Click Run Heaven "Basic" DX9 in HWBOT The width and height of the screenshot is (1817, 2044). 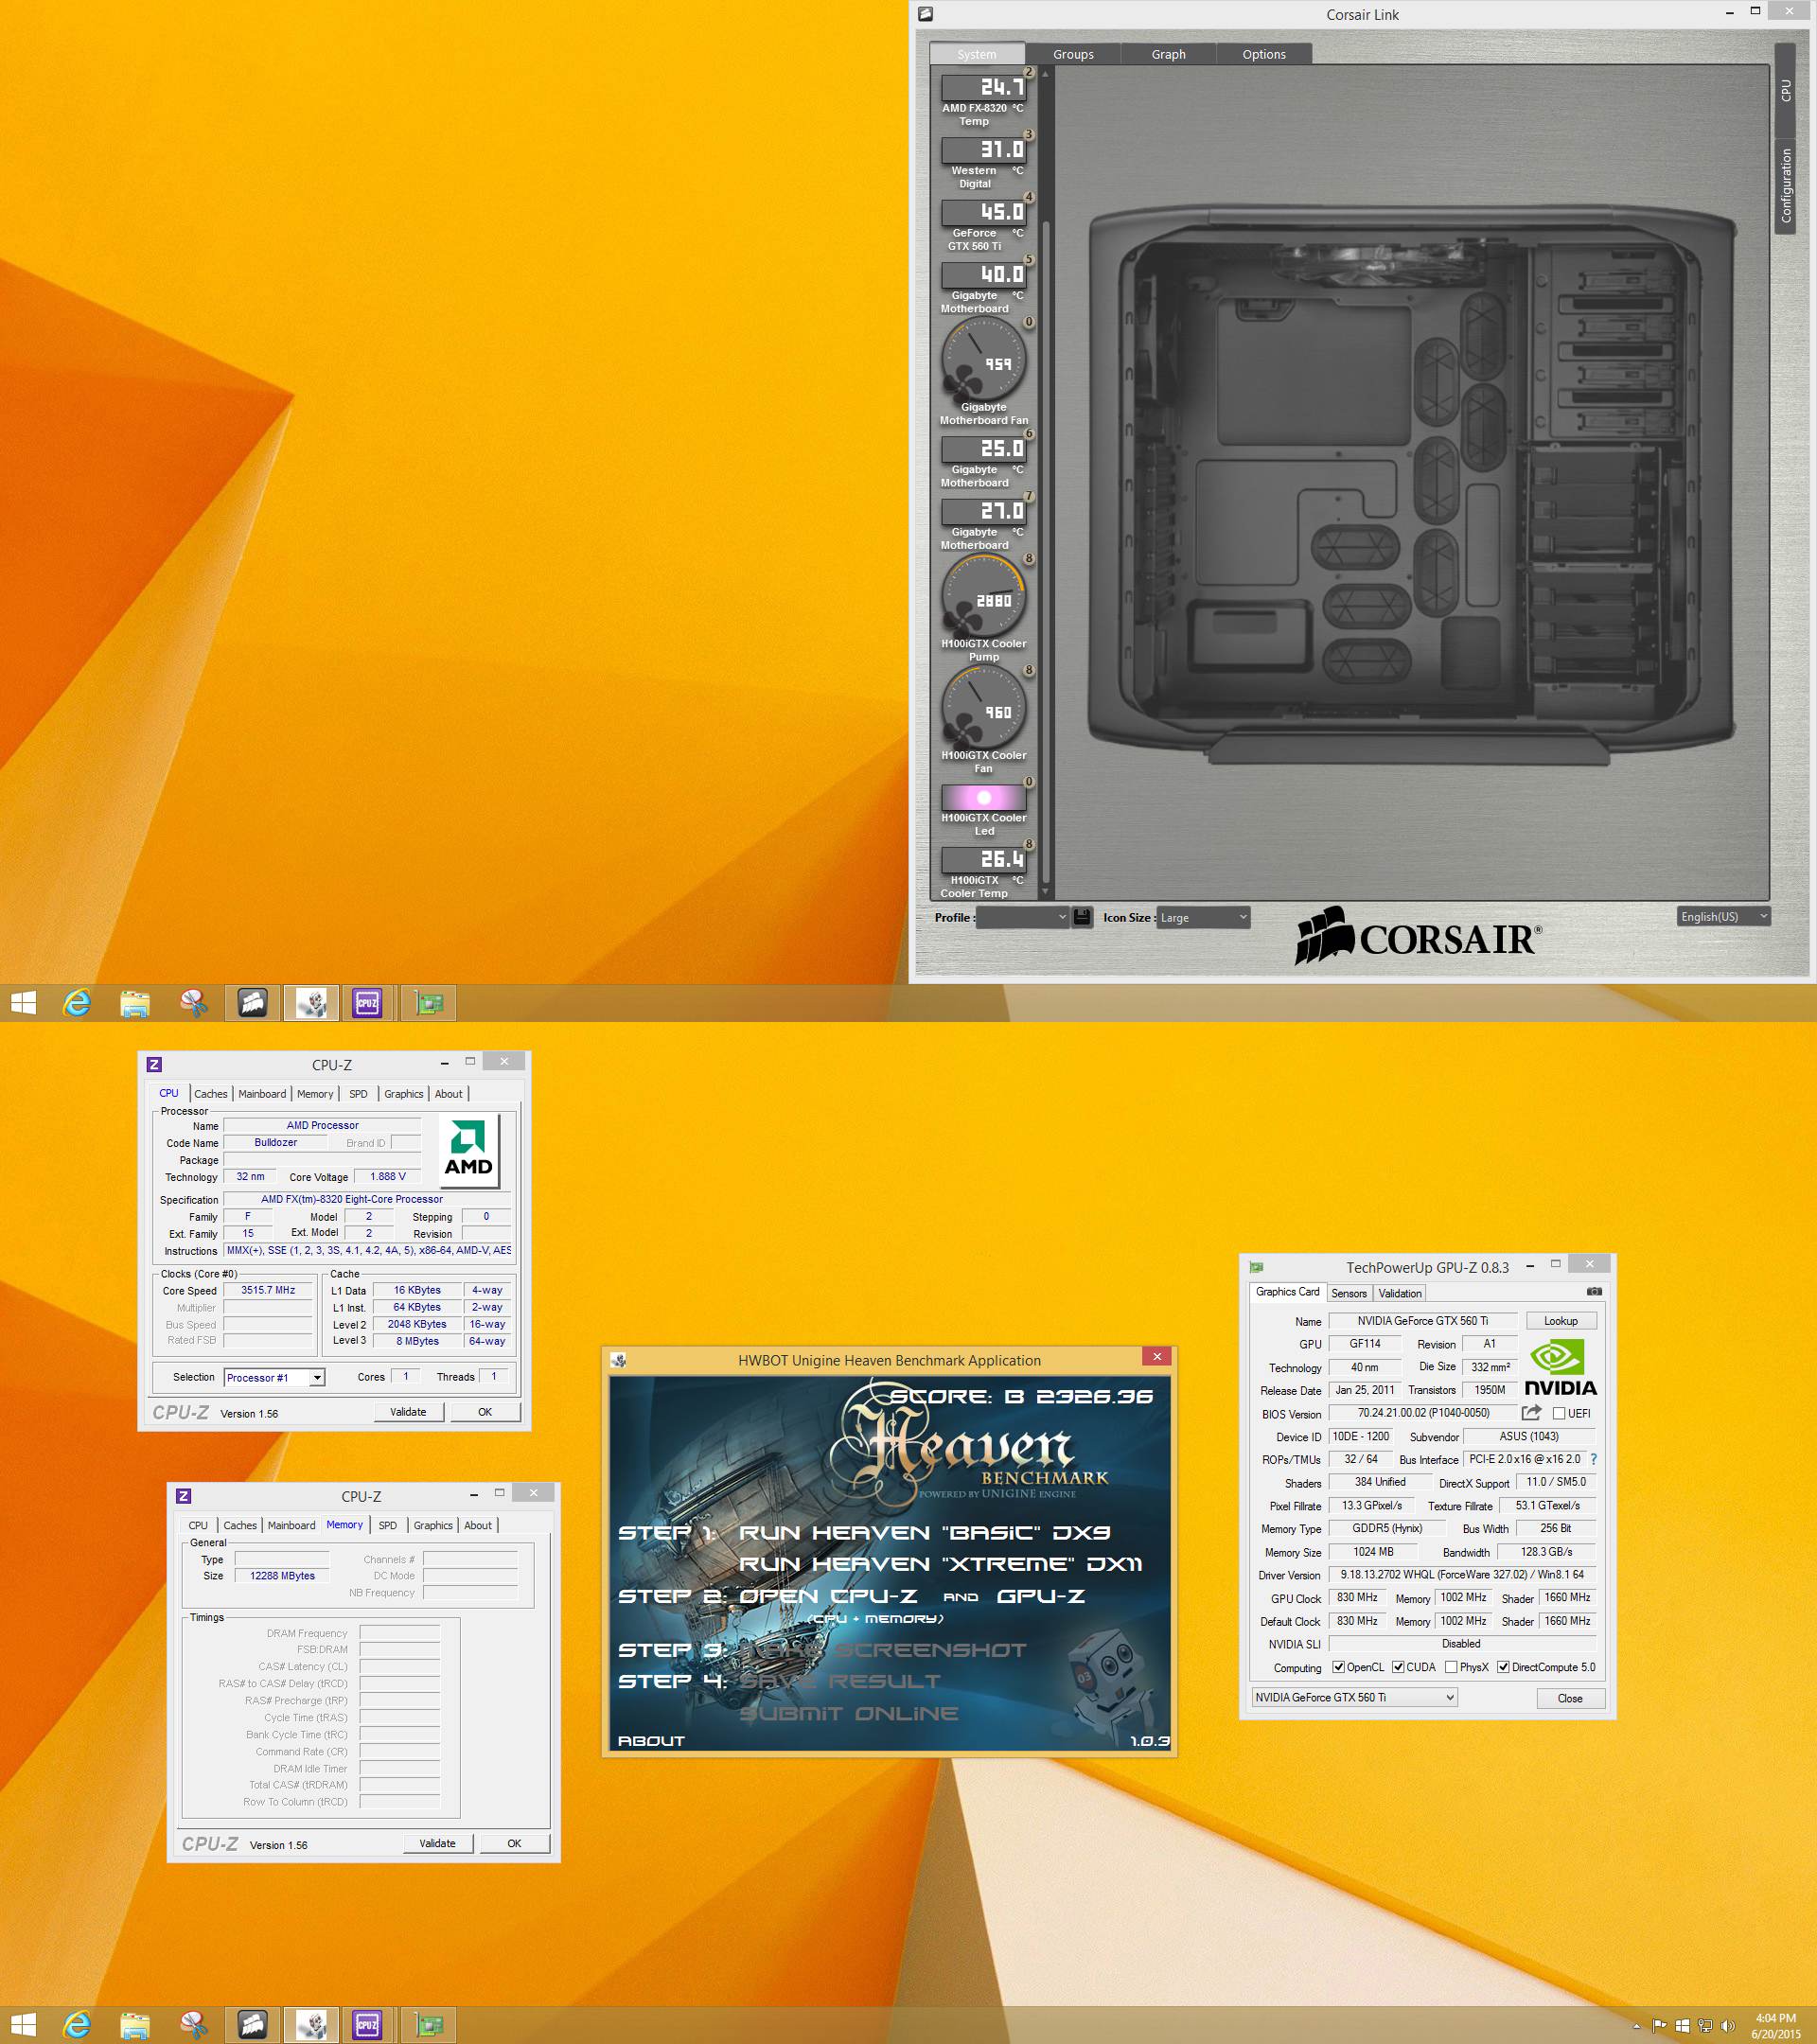[924, 1532]
